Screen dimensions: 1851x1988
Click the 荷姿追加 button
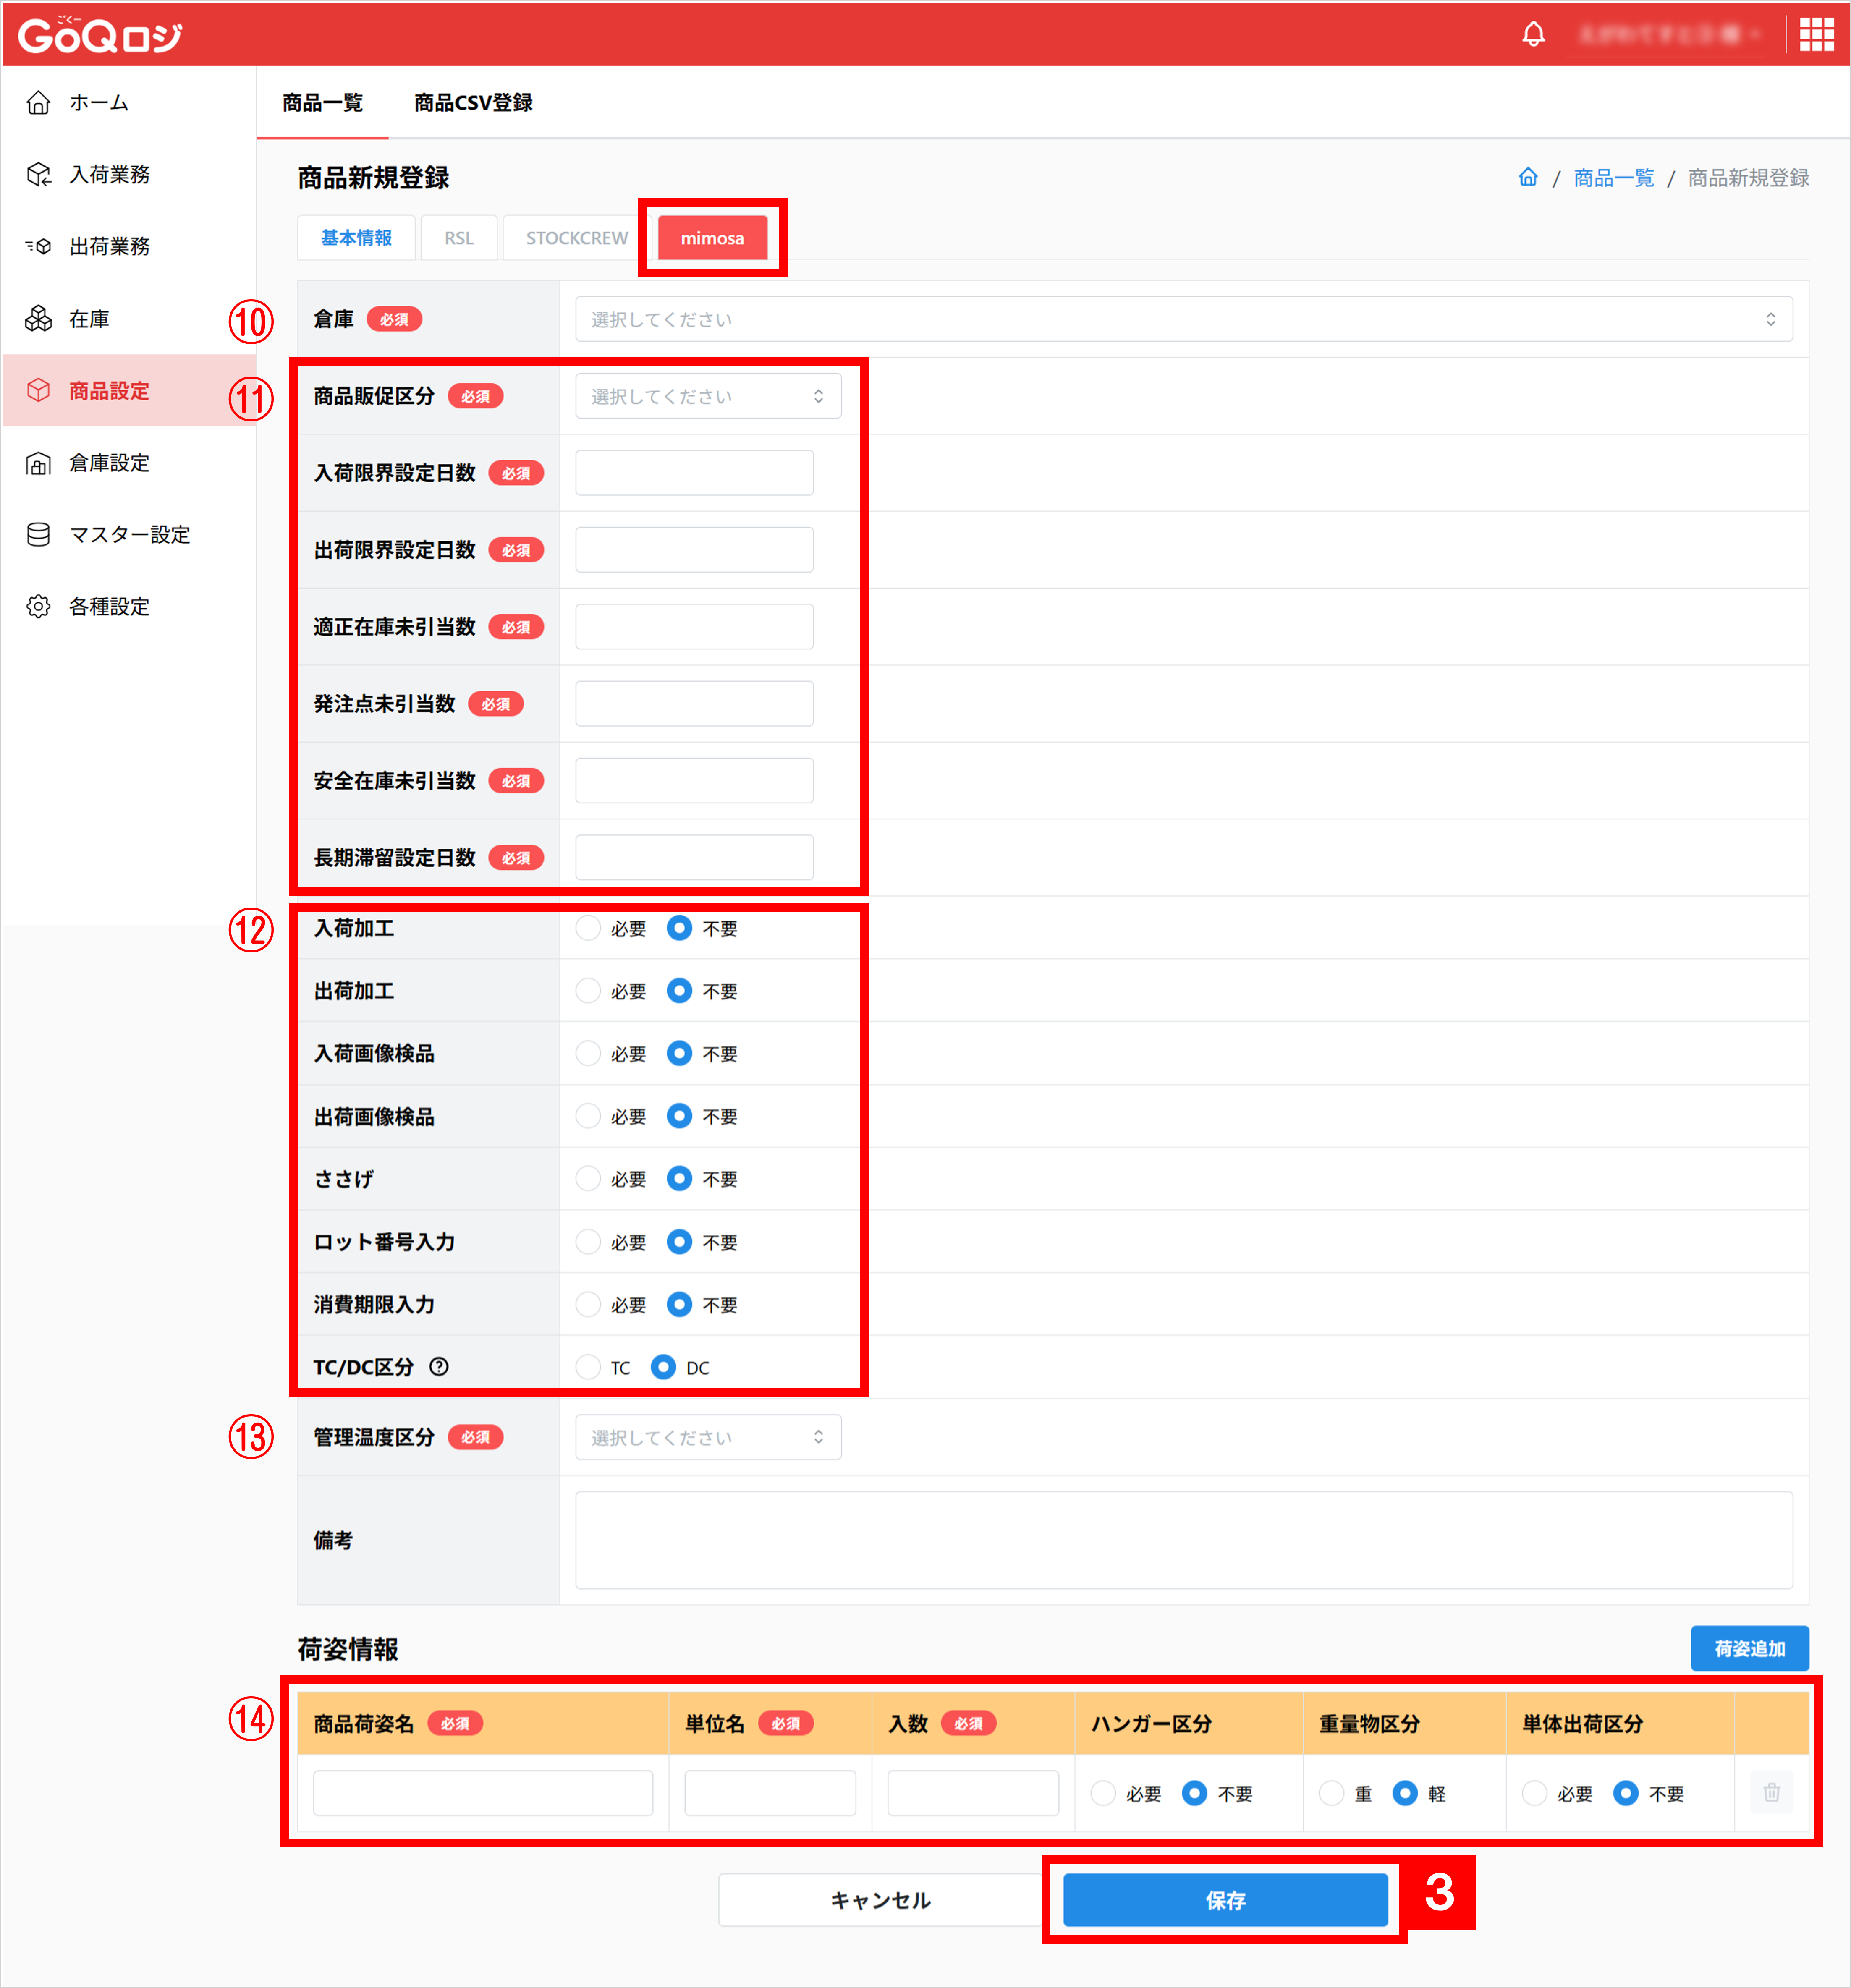point(1749,1648)
